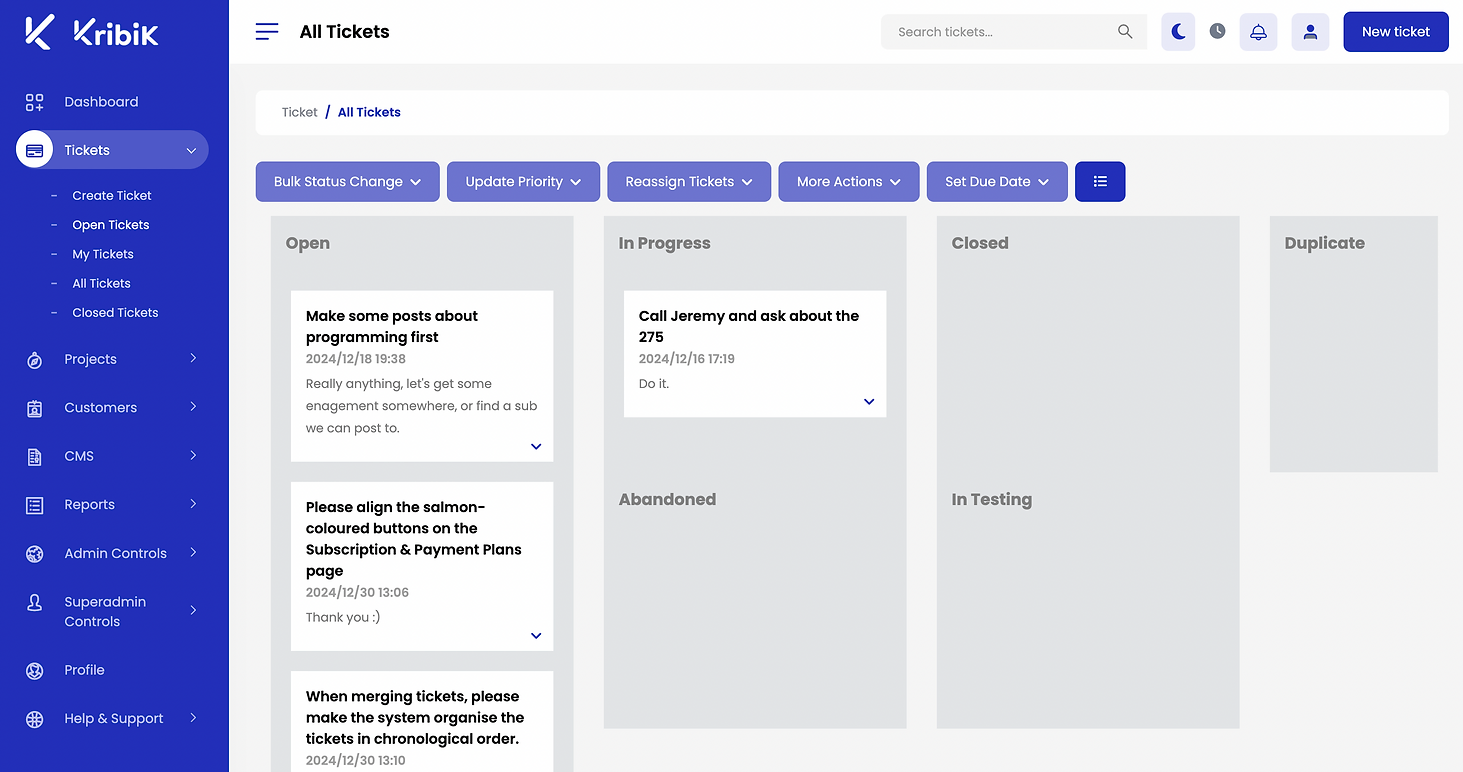Expand 'Please align the salmon-coloured buttons' card chevron

click(x=536, y=636)
